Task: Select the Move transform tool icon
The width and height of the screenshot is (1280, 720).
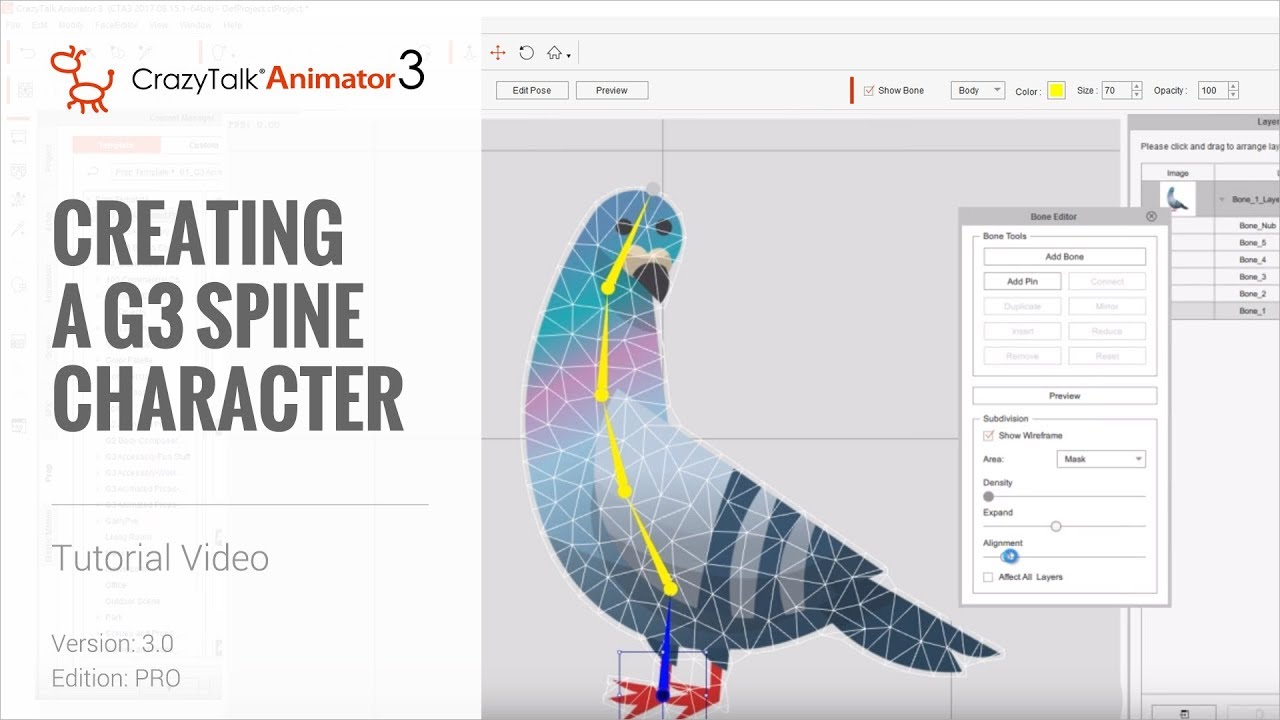Action: tap(497, 53)
